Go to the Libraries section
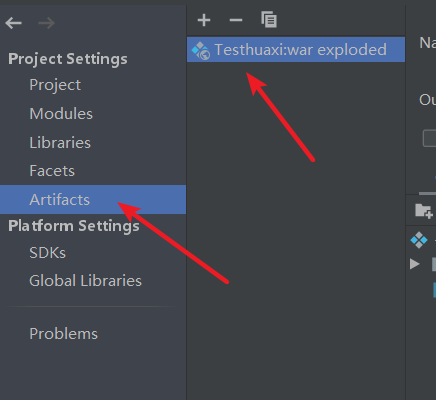The height and width of the screenshot is (400, 436). coord(60,143)
